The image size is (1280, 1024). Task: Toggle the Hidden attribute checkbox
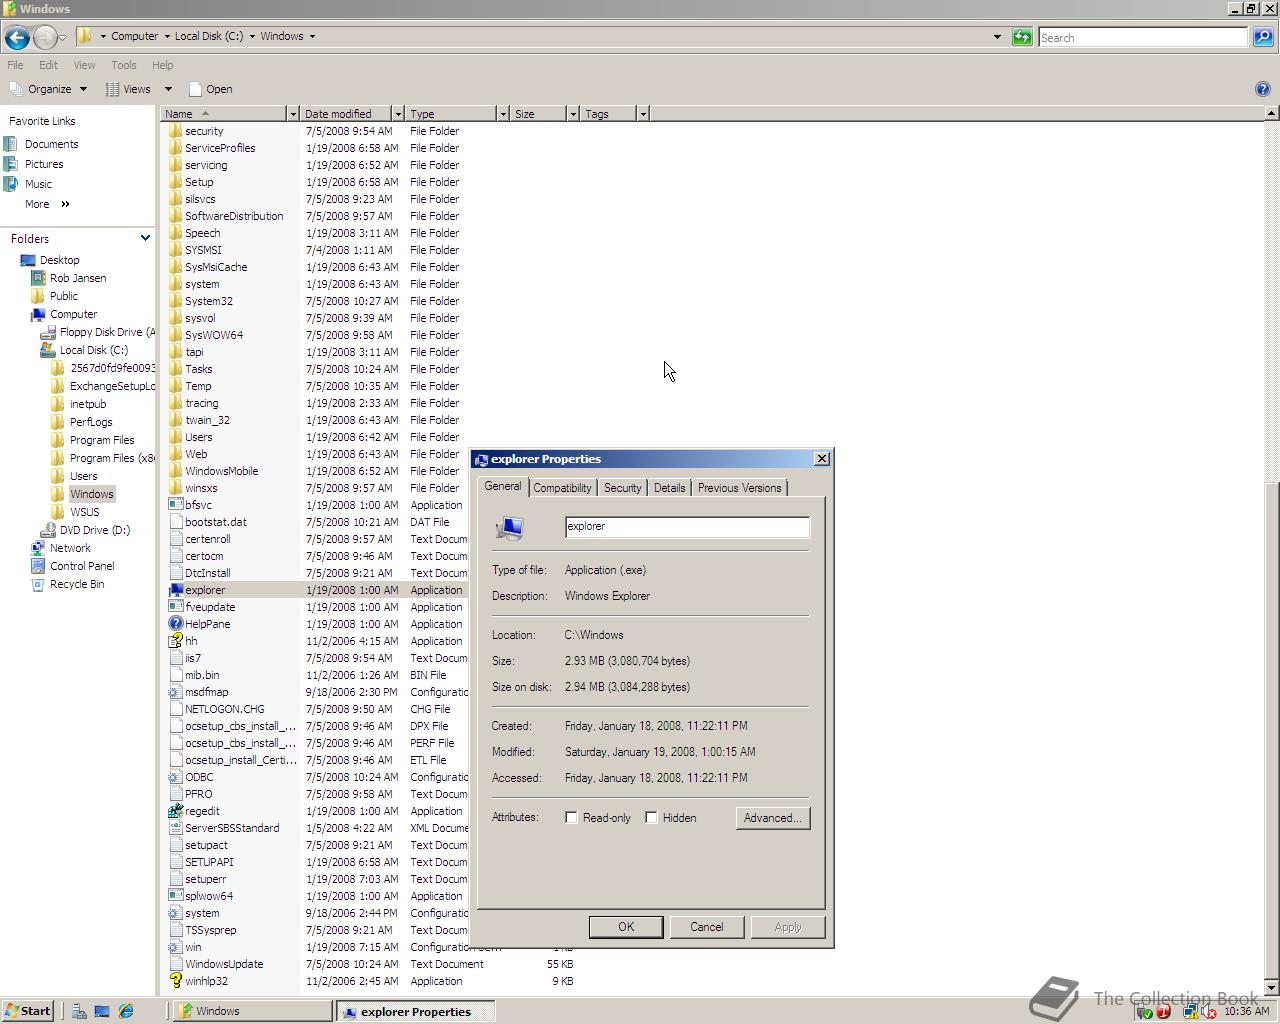pyautogui.click(x=651, y=818)
